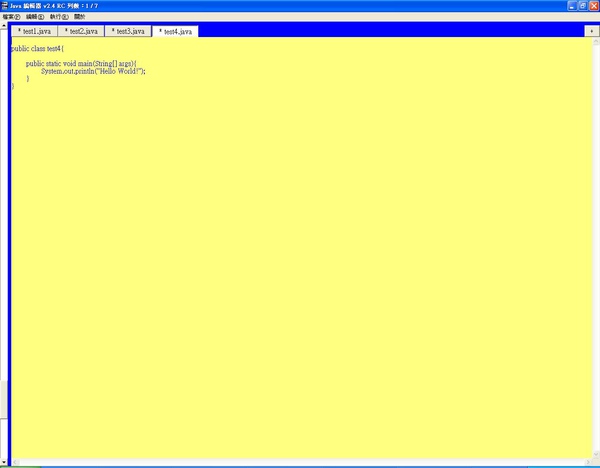Minimize the Java editor window
The width and height of the screenshot is (600, 468).
[x=572, y=6]
